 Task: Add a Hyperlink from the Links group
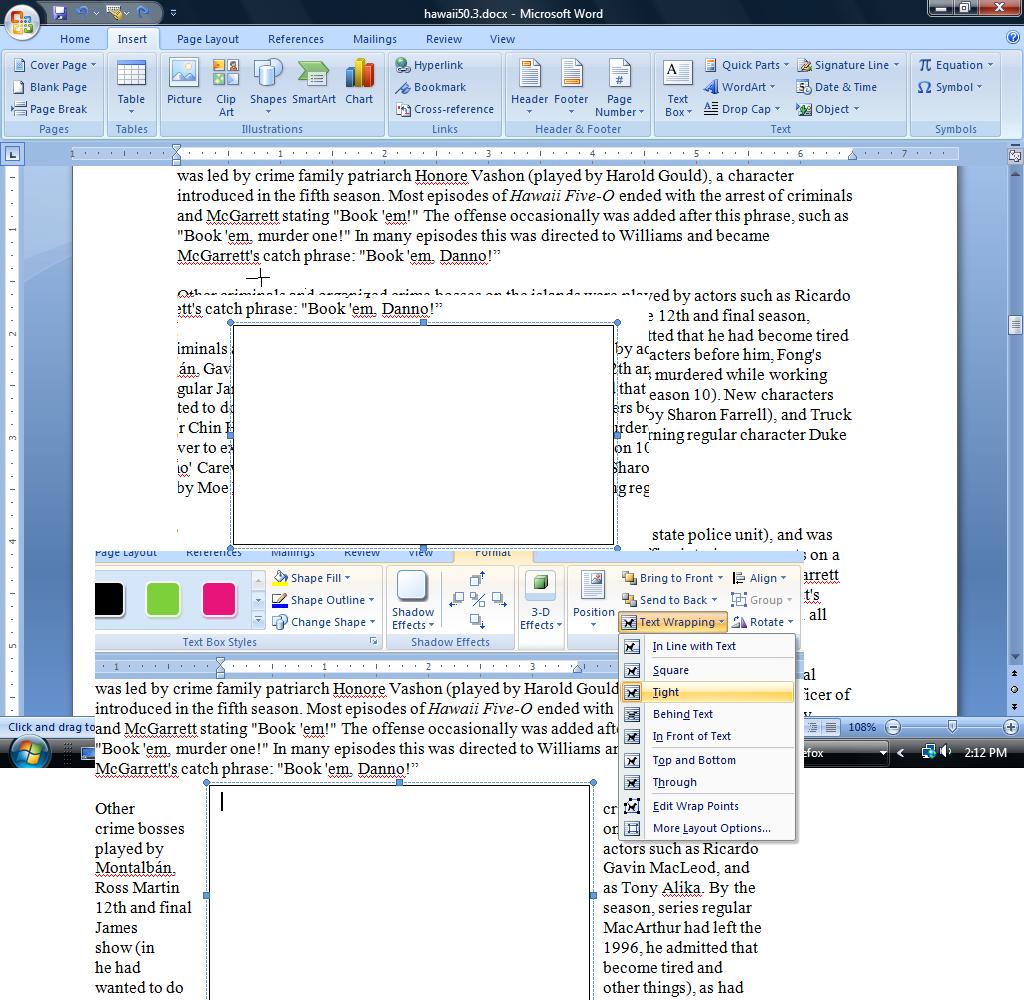tap(430, 65)
